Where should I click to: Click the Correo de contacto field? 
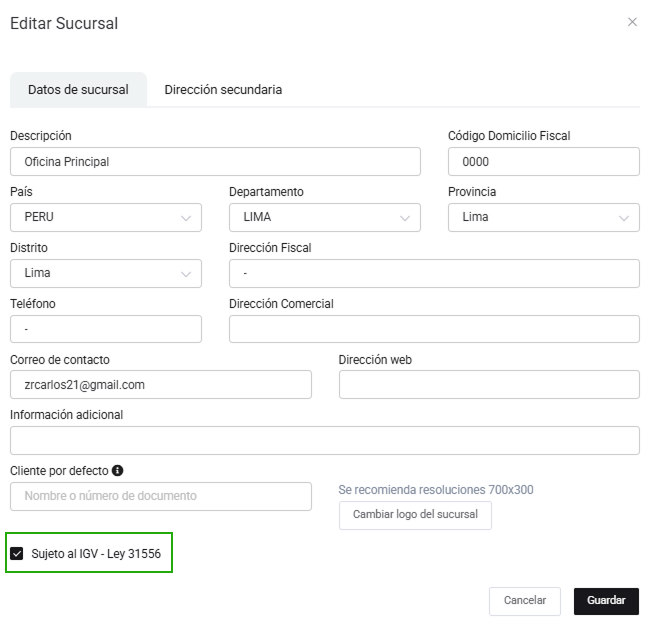tap(161, 385)
